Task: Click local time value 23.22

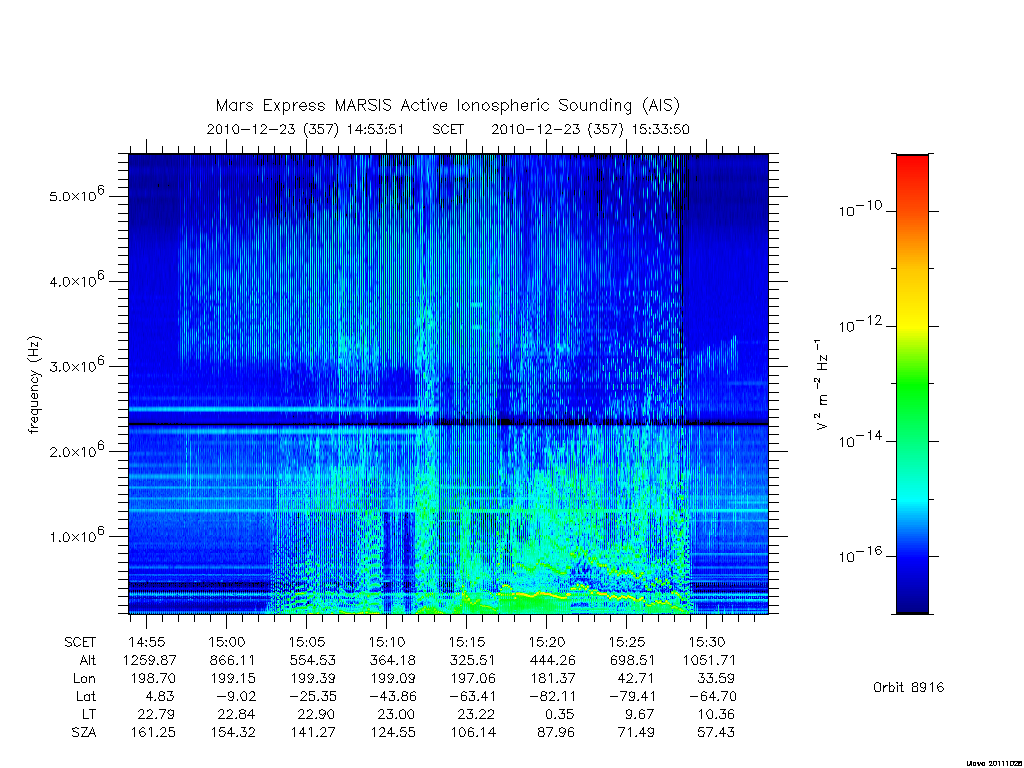Action: (x=476, y=714)
